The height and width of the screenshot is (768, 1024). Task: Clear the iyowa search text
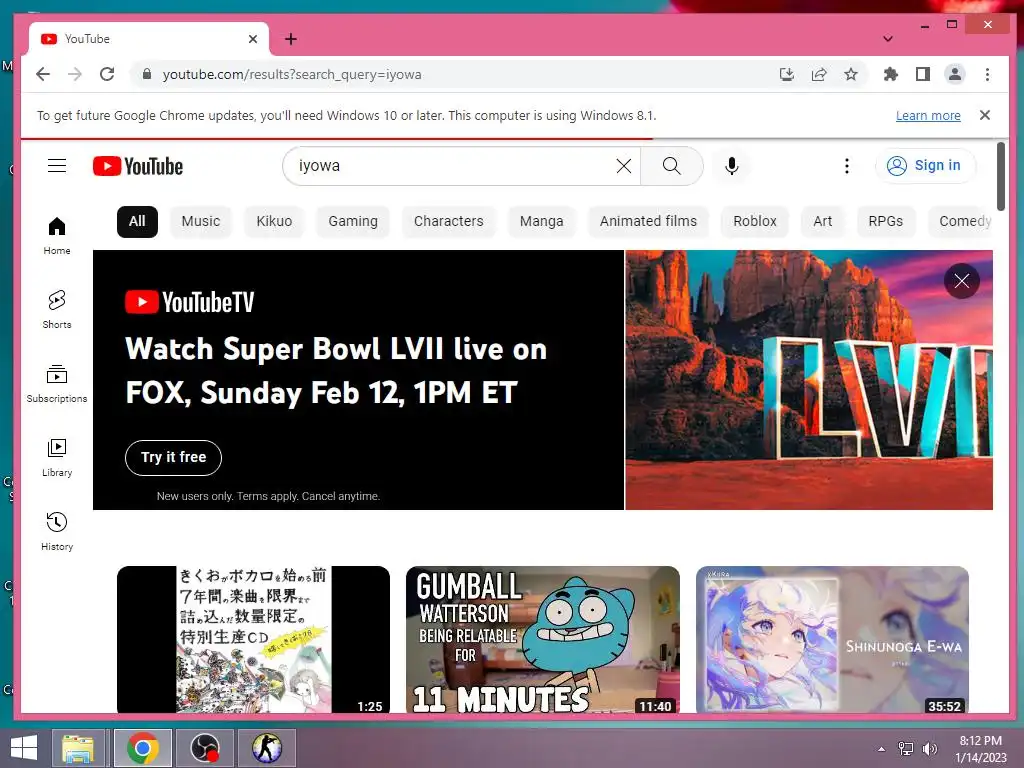click(624, 166)
